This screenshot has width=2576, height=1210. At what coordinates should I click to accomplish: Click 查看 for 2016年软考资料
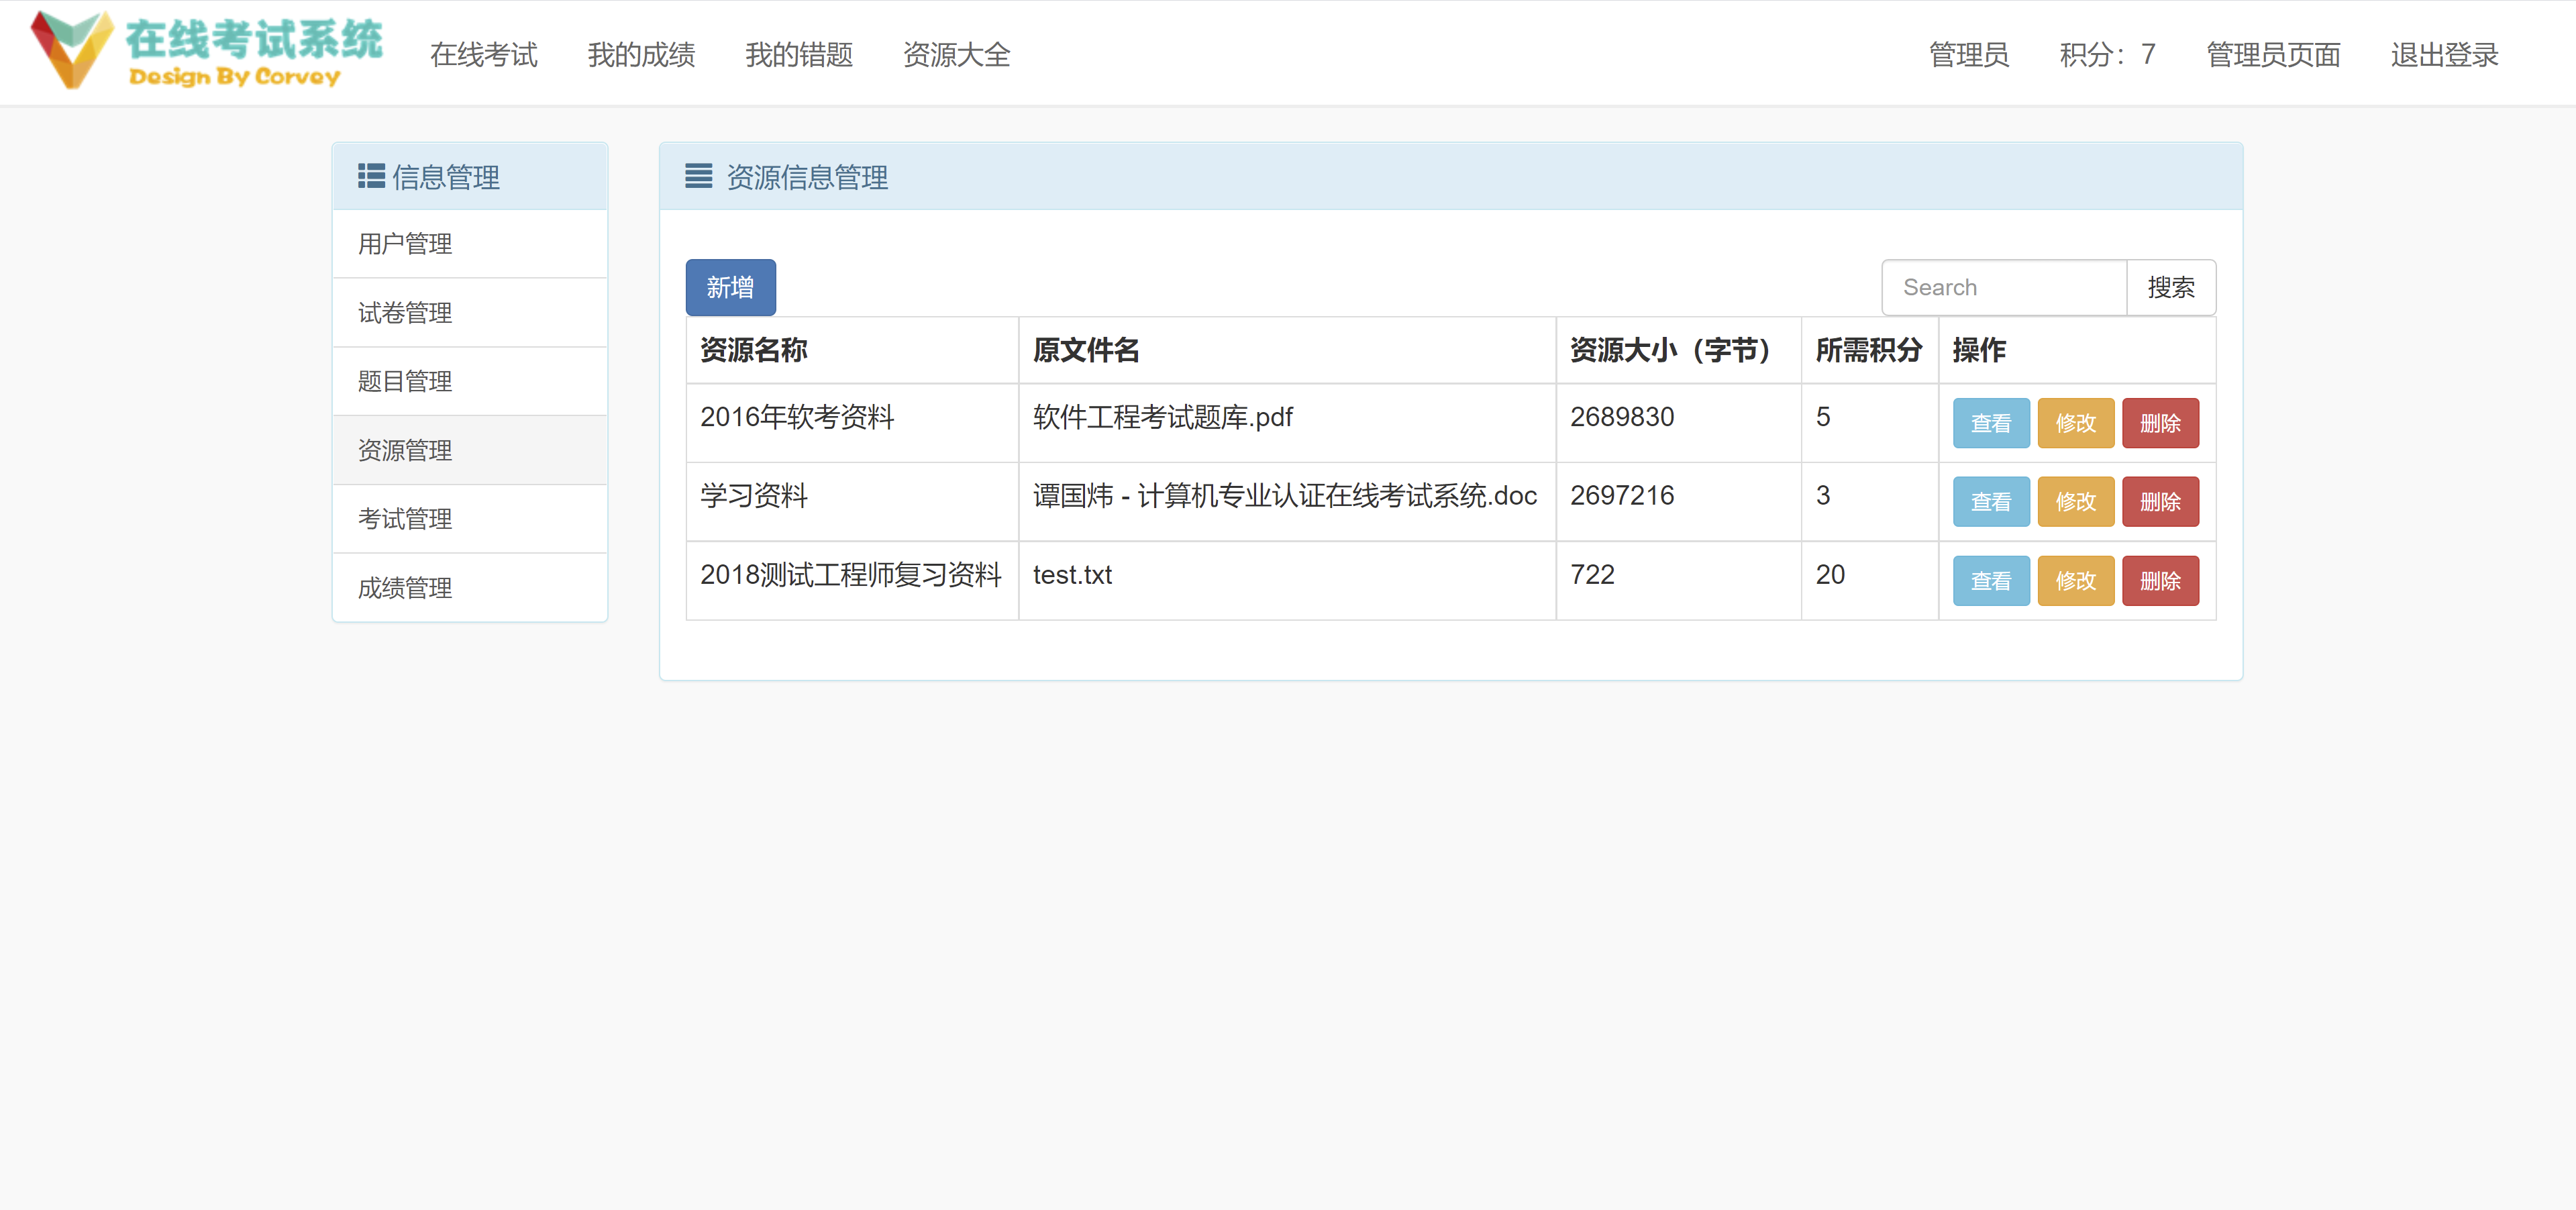(x=1990, y=423)
